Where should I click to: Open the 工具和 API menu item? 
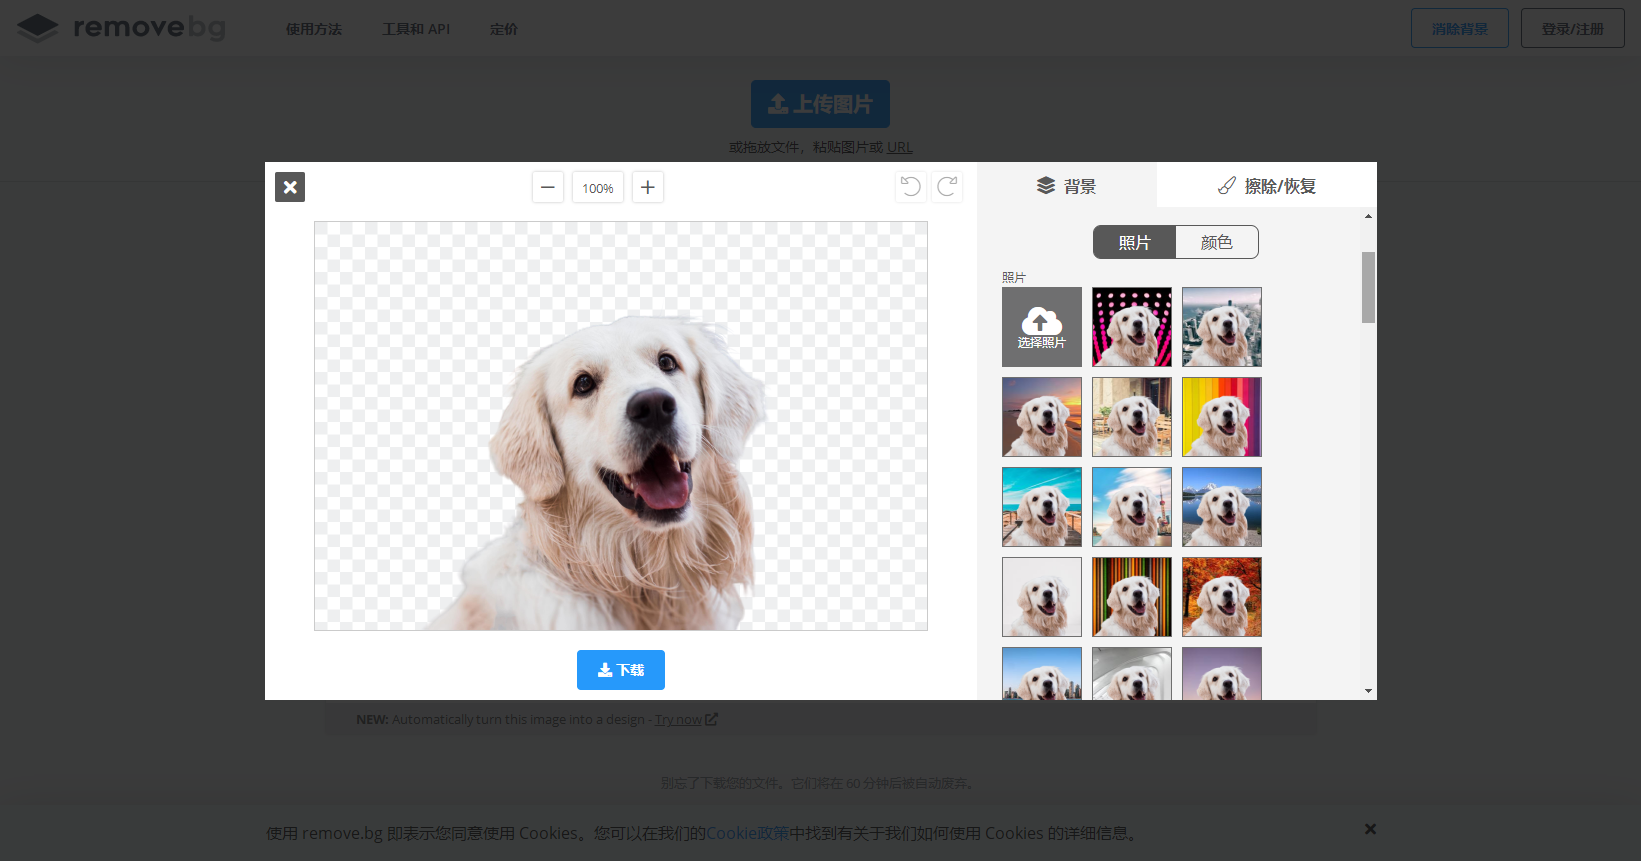[416, 29]
